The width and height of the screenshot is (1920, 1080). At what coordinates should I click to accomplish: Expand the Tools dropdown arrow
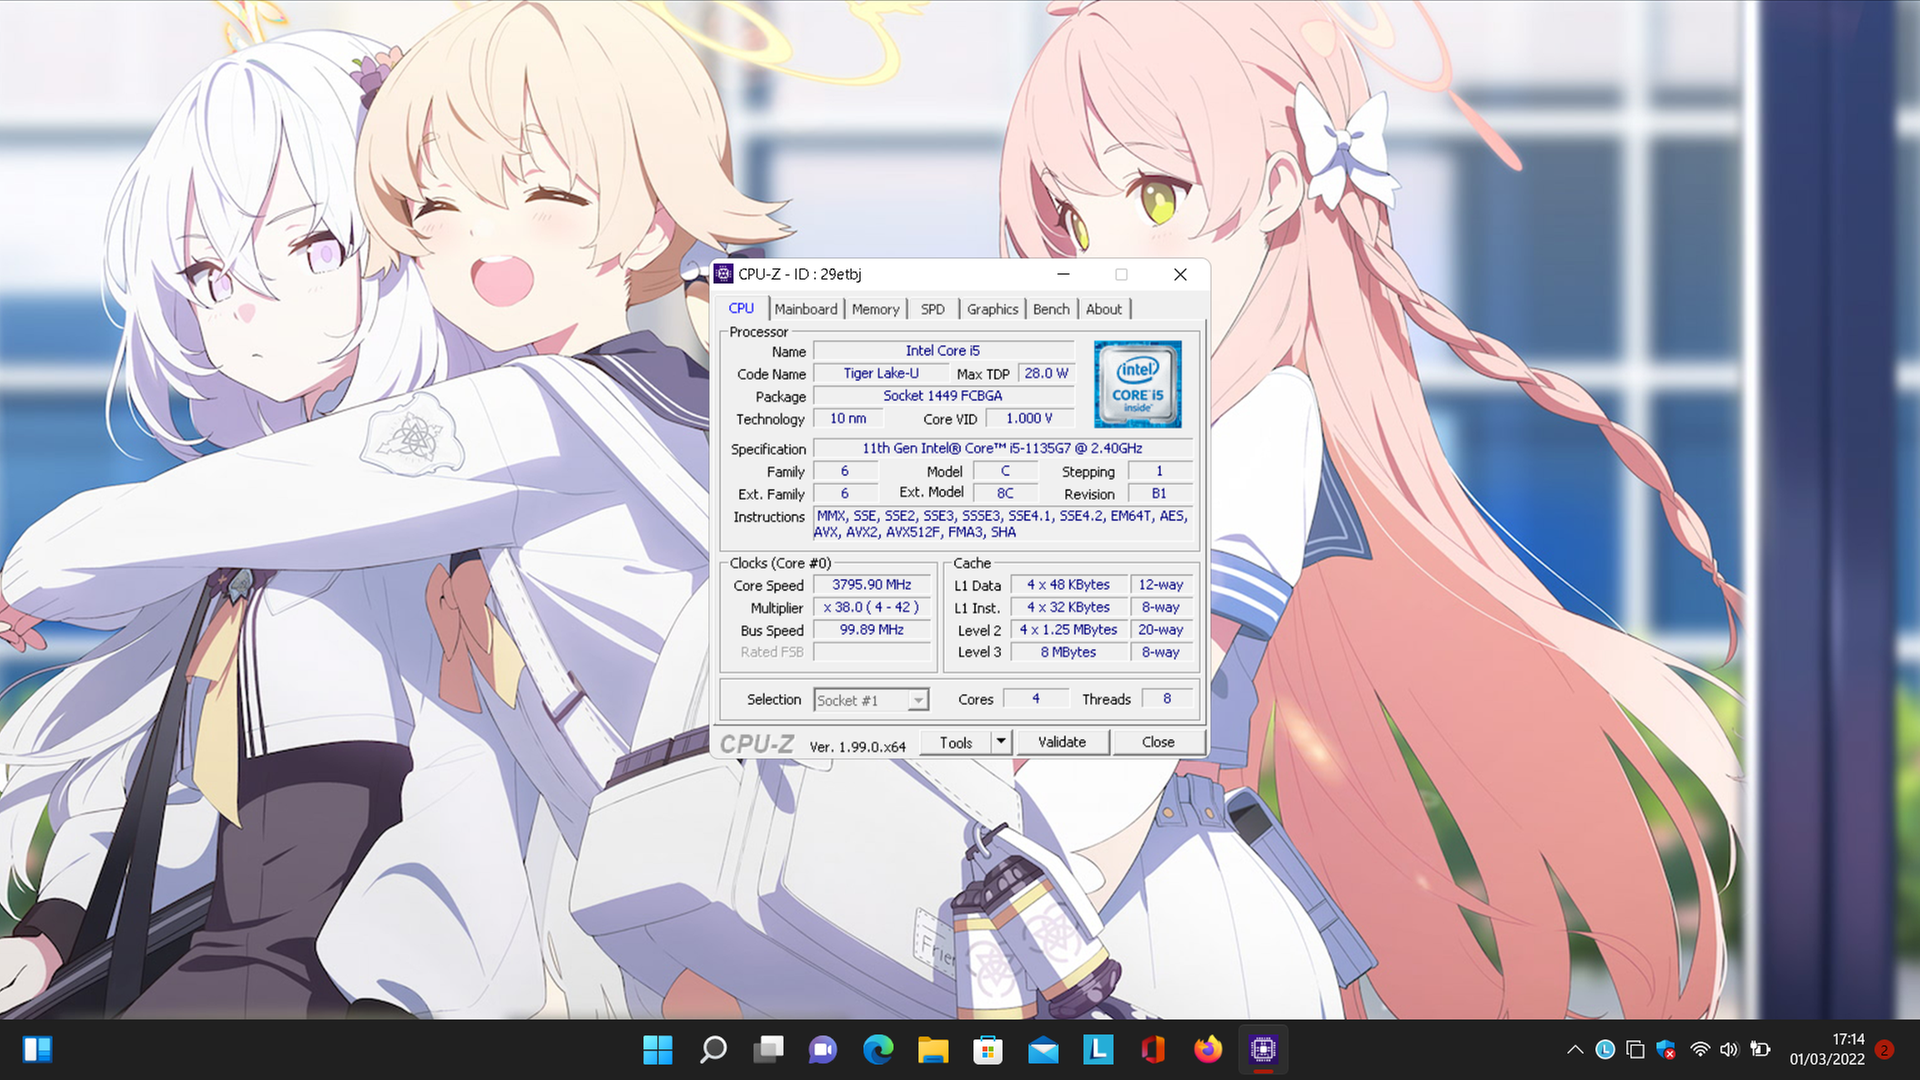coord(1001,742)
